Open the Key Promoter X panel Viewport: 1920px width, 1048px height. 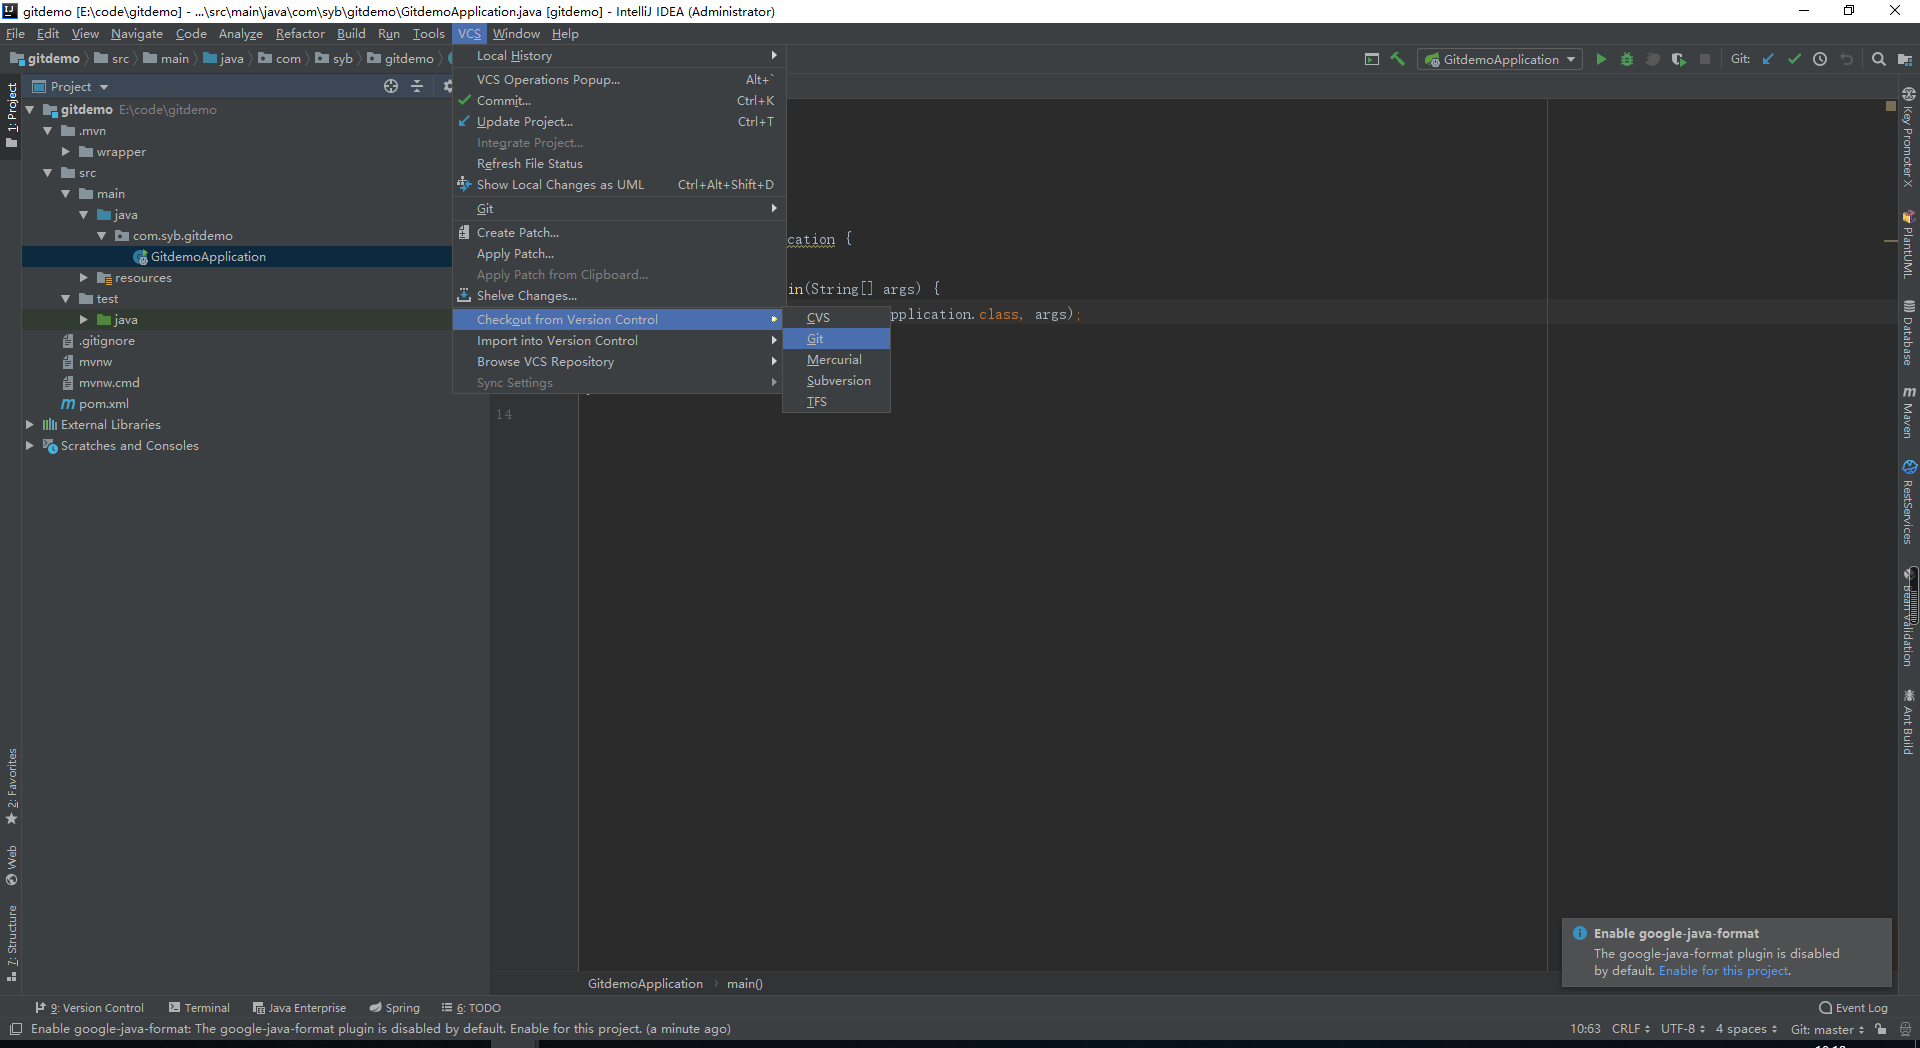[x=1909, y=137]
